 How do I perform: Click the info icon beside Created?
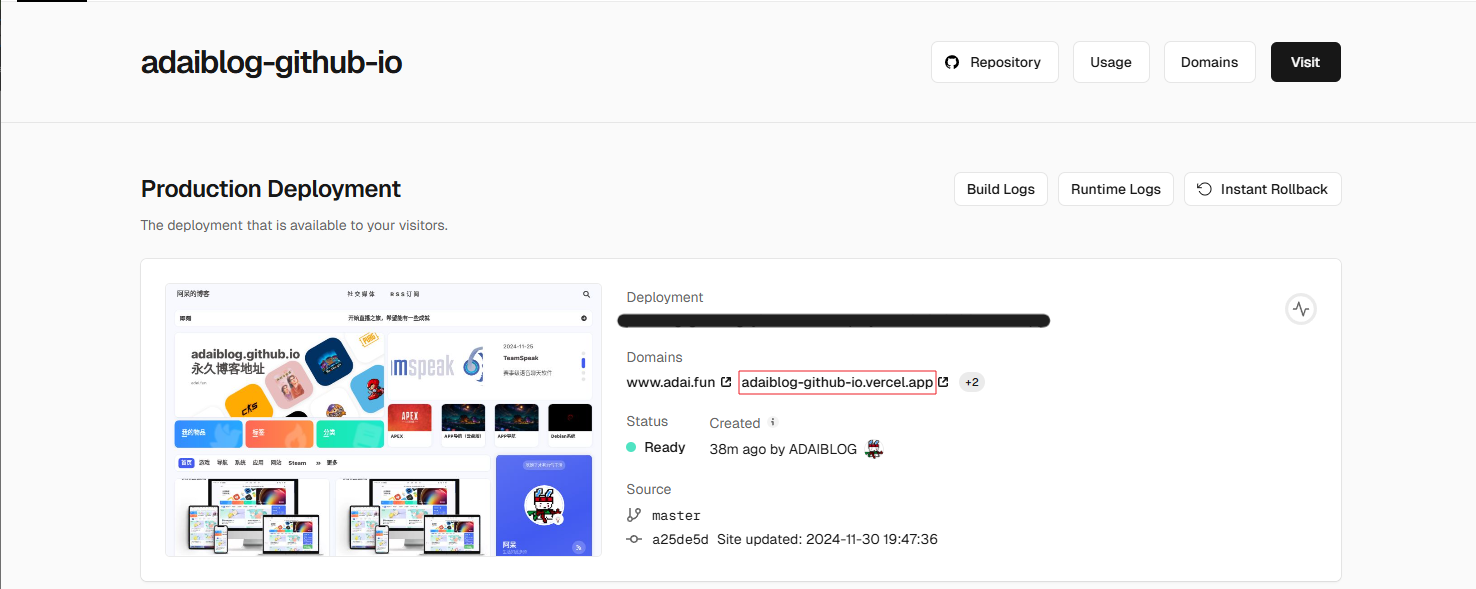point(773,422)
